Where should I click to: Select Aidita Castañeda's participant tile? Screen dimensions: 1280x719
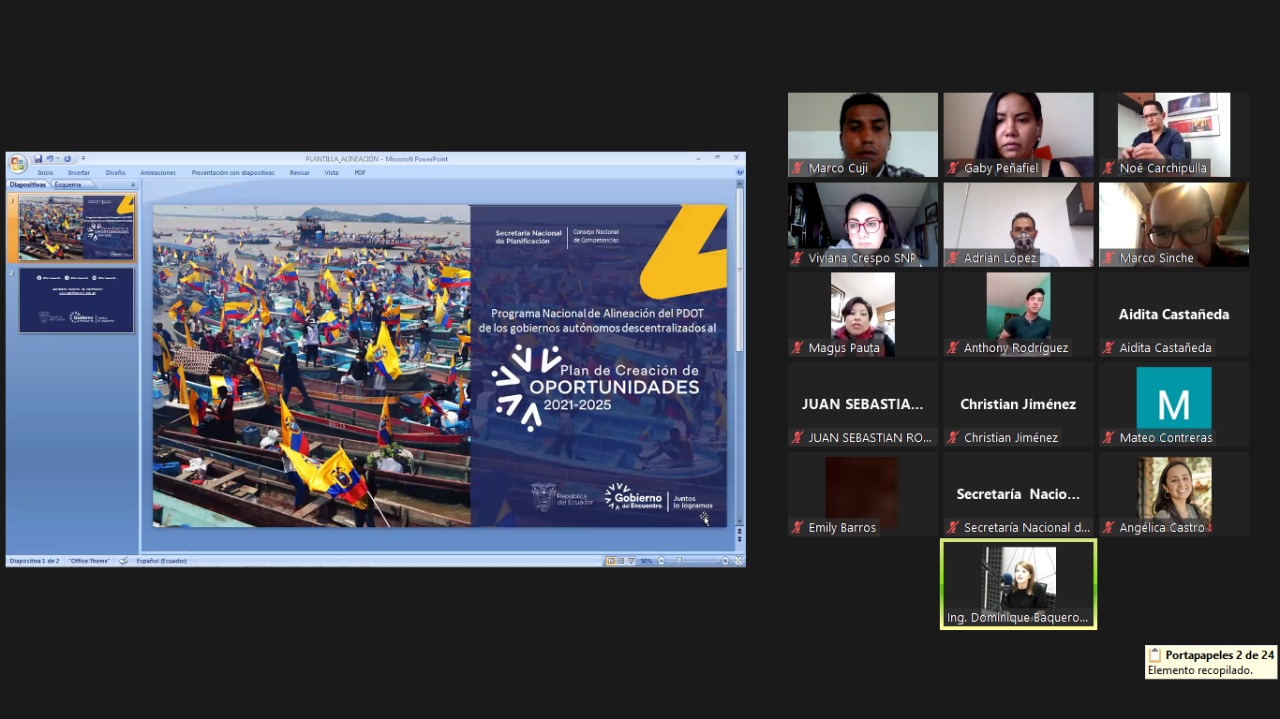point(1174,315)
